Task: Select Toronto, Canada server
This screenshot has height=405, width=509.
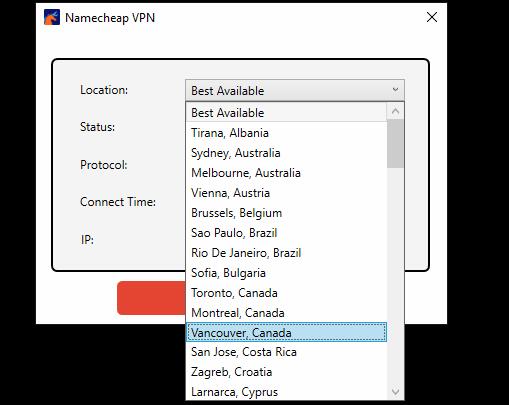Action: coord(286,293)
